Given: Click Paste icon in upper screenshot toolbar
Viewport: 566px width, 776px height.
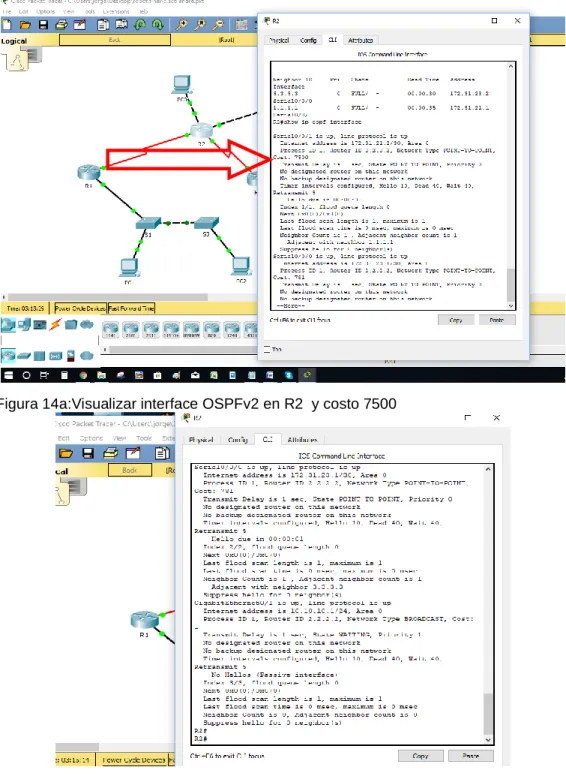Looking at the screenshot, I should pos(121,24).
